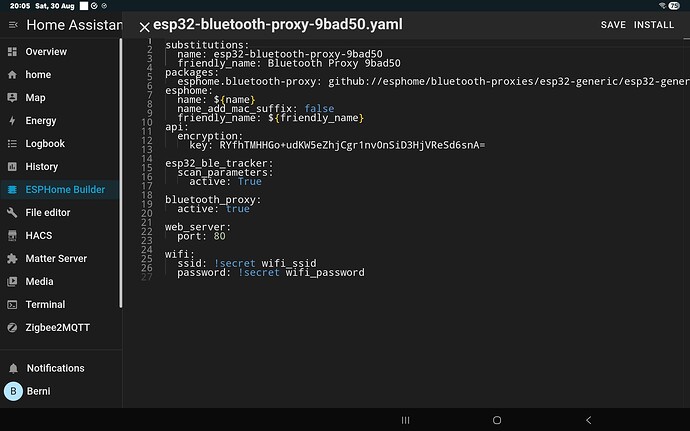The image size is (690, 431).
Task: Tap the Android recent apps button
Action: coord(405,420)
